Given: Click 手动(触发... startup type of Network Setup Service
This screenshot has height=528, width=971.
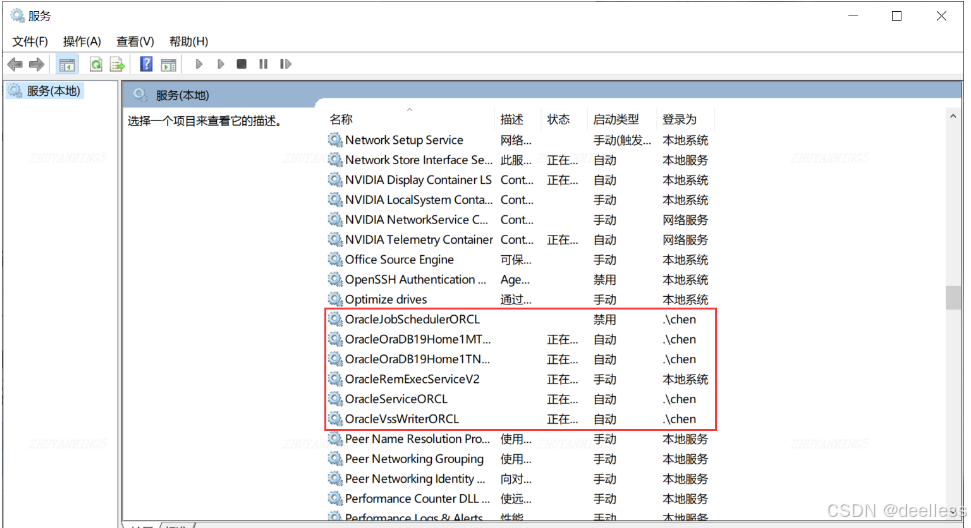Looking at the screenshot, I should [x=622, y=140].
